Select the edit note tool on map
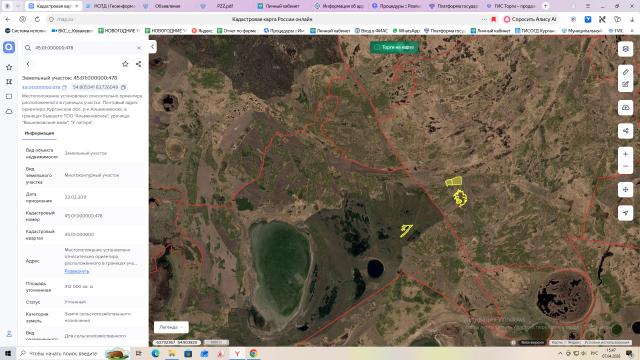The width and height of the screenshot is (640, 360). [x=625, y=84]
